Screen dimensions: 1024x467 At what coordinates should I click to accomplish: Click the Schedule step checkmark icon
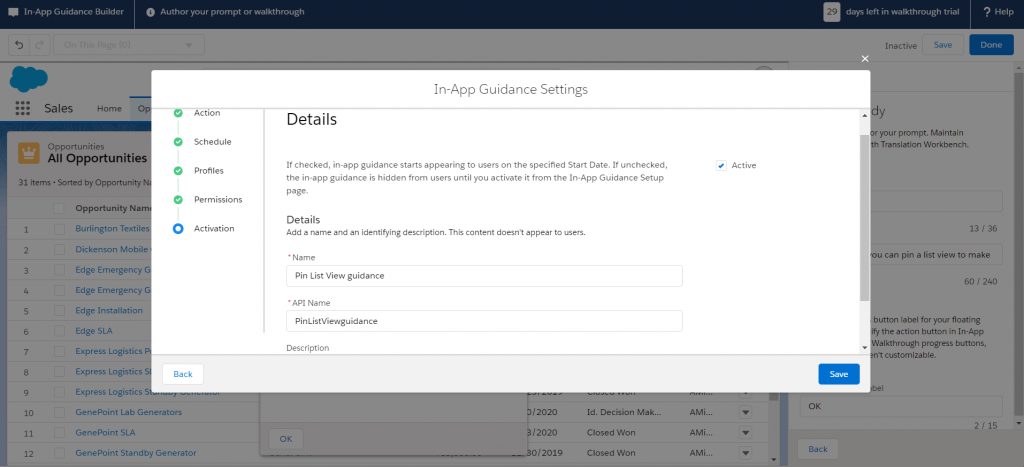tap(178, 142)
